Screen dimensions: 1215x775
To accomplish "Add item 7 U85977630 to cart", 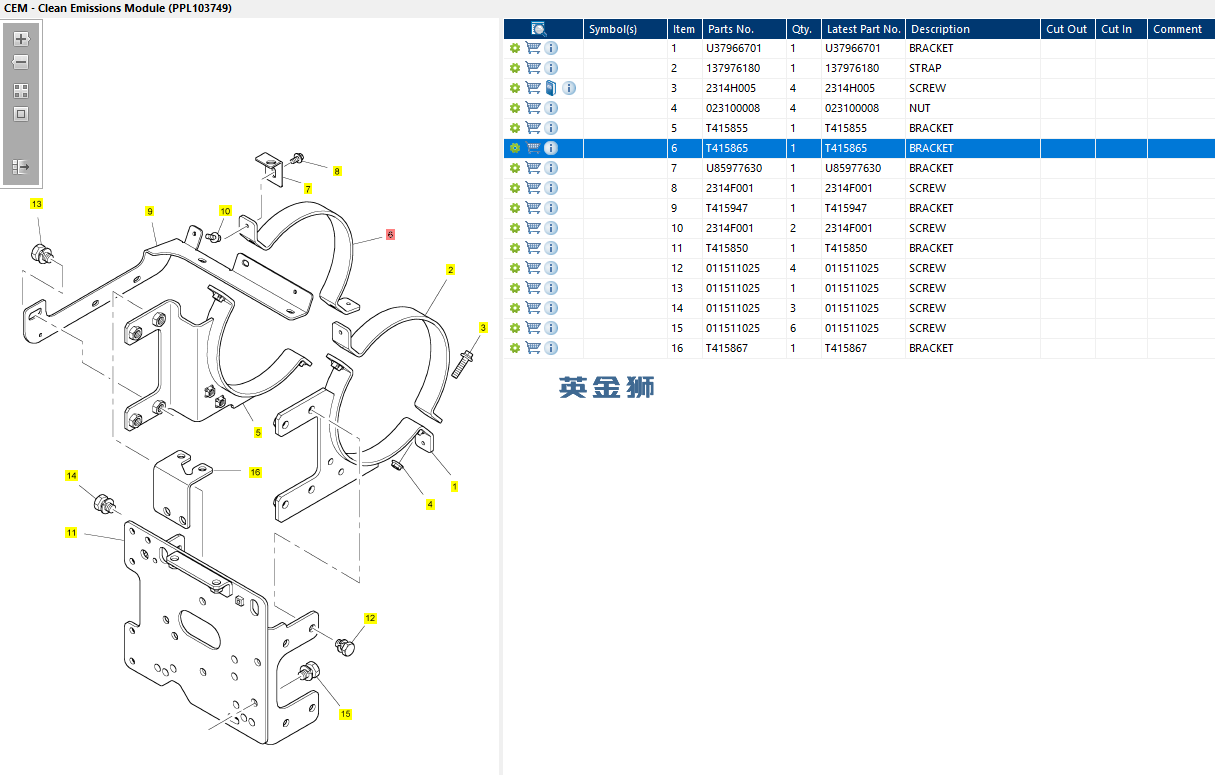I will click(533, 168).
